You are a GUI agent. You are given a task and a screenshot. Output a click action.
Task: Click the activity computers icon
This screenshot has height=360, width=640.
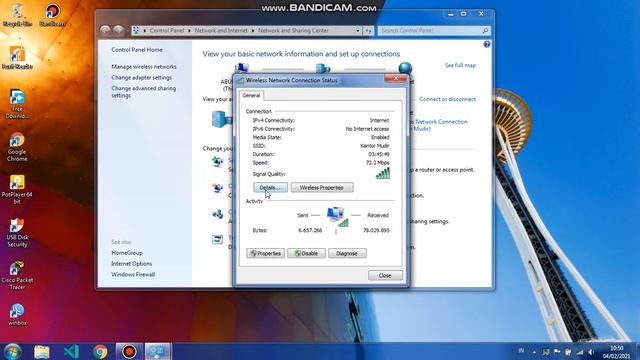tap(338, 216)
